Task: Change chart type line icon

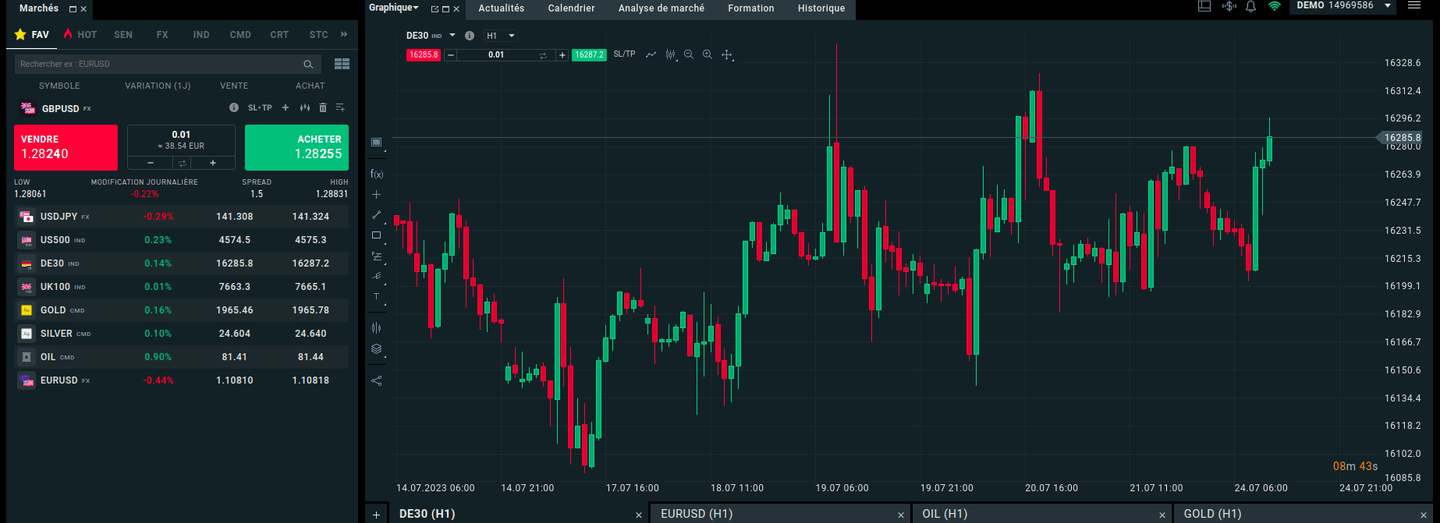Action: tap(651, 55)
